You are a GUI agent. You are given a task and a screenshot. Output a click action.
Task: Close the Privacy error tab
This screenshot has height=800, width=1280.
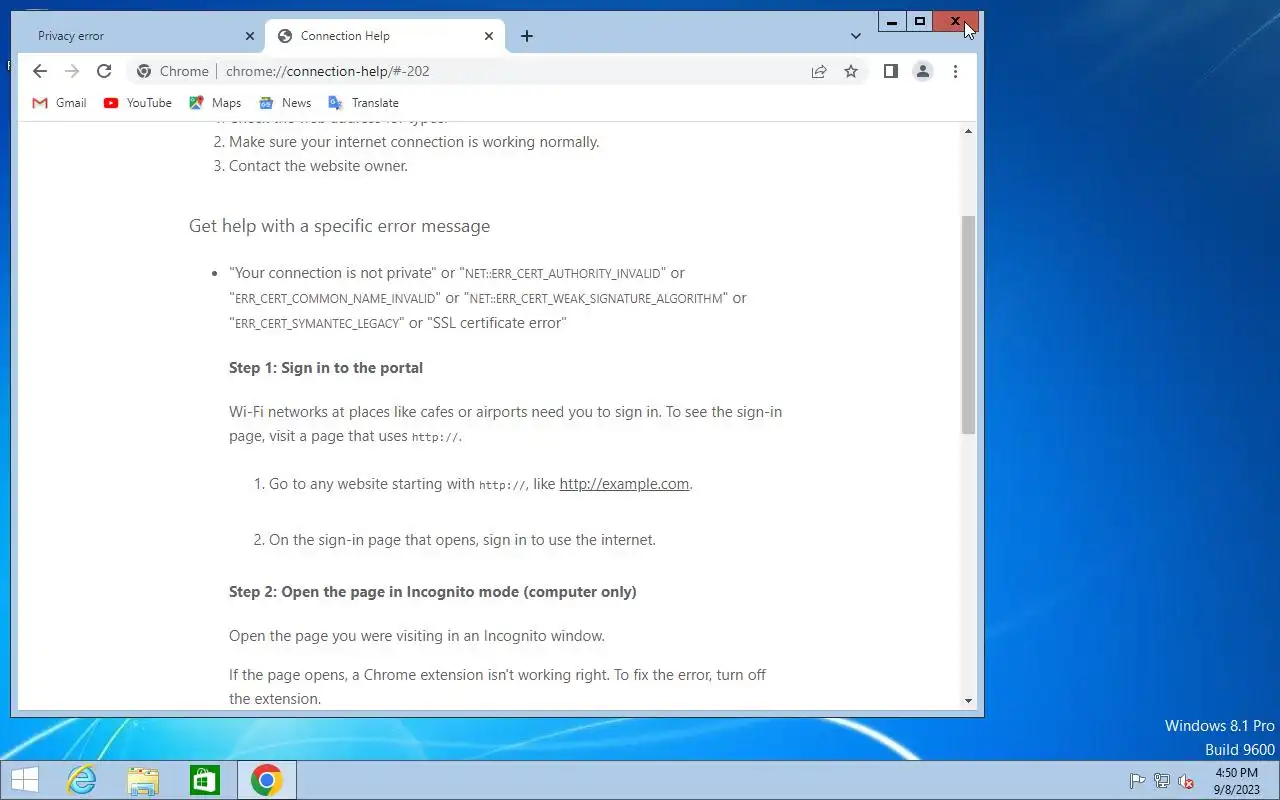click(x=250, y=36)
